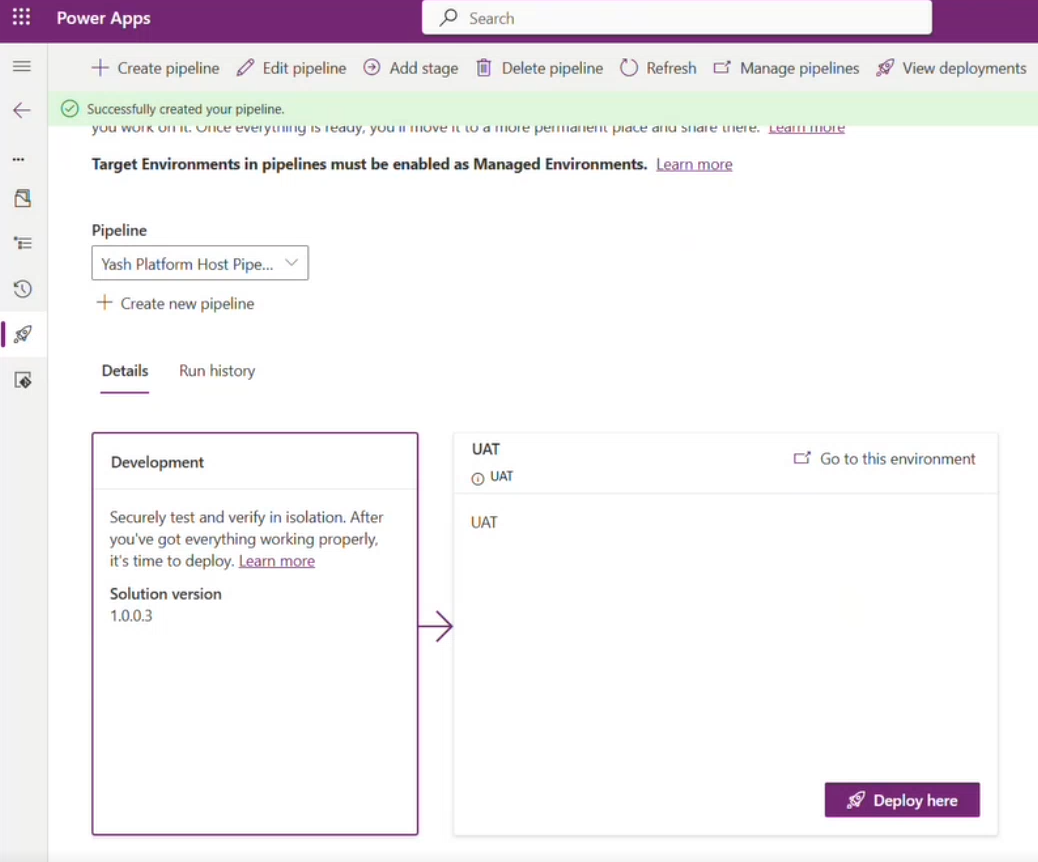The width and height of the screenshot is (1038, 862).
Task: Click the bottom sidebar solution check icon
Action: pos(22,380)
